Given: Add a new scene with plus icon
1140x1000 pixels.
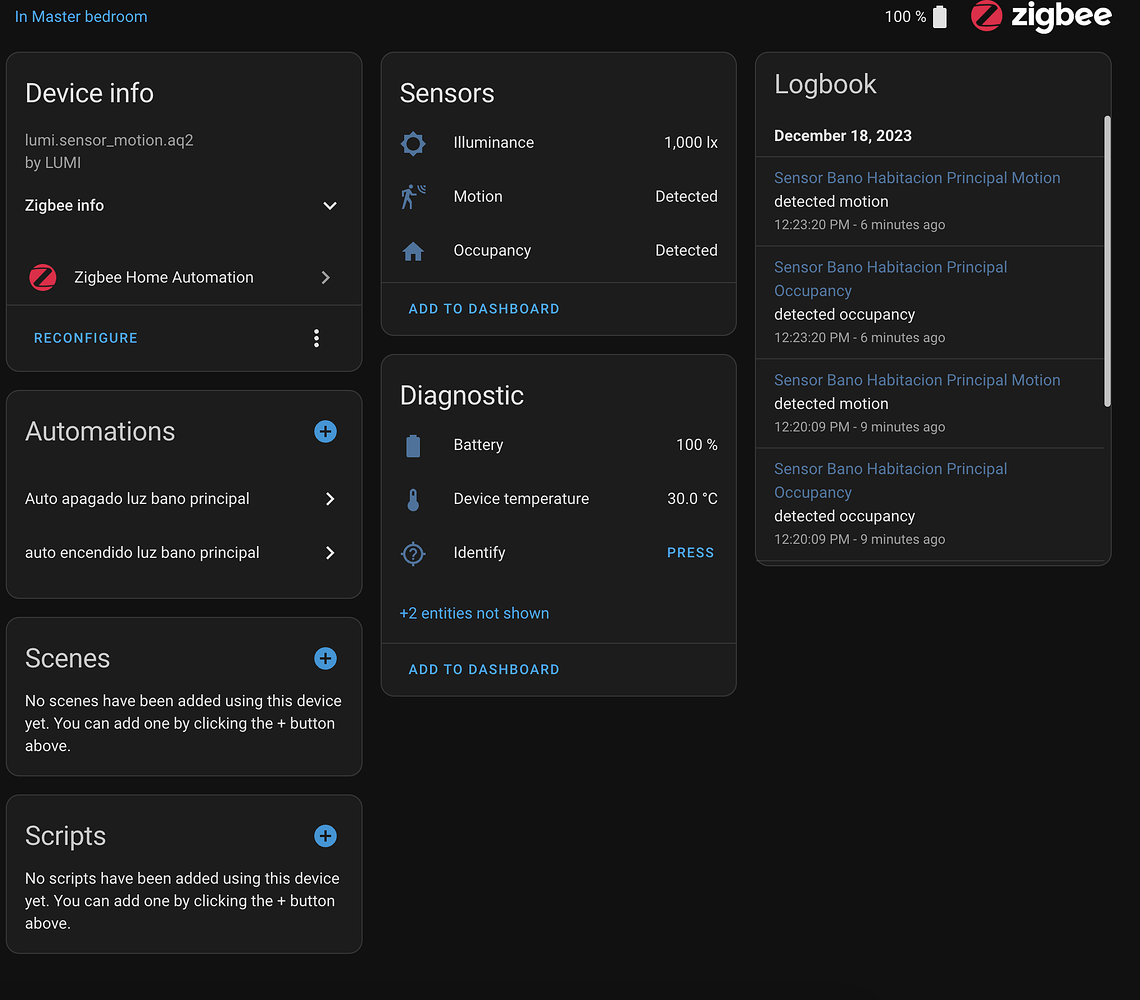Looking at the screenshot, I should (325, 658).
